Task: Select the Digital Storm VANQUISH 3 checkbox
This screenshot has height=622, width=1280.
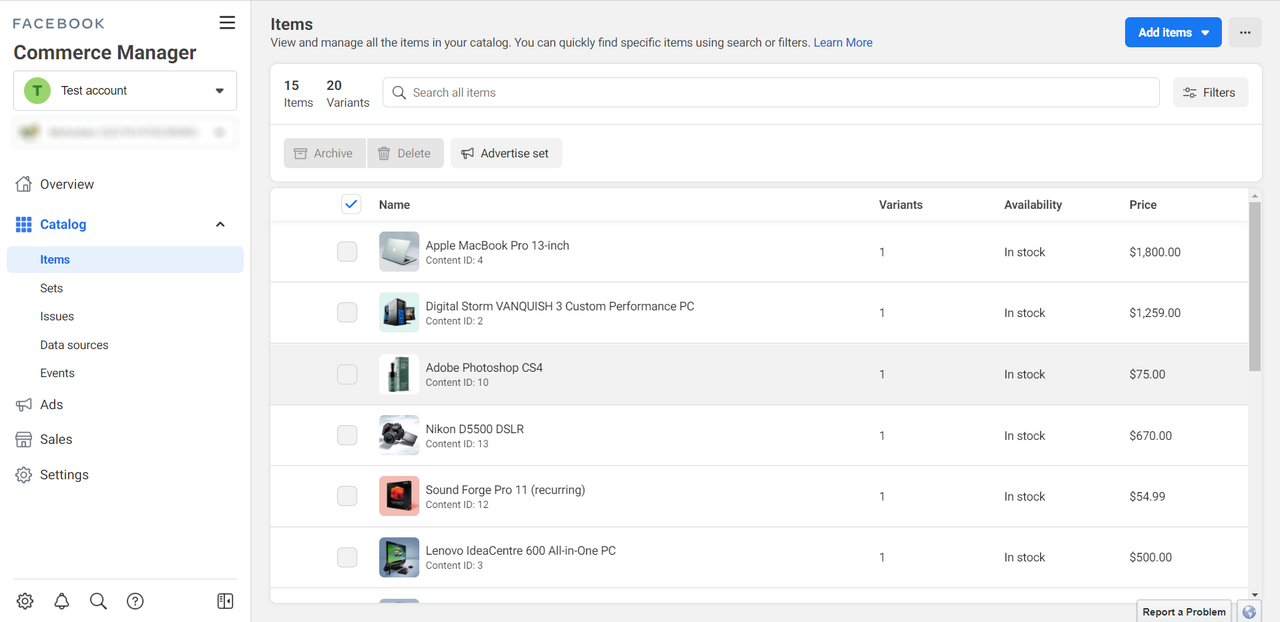Action: click(347, 313)
